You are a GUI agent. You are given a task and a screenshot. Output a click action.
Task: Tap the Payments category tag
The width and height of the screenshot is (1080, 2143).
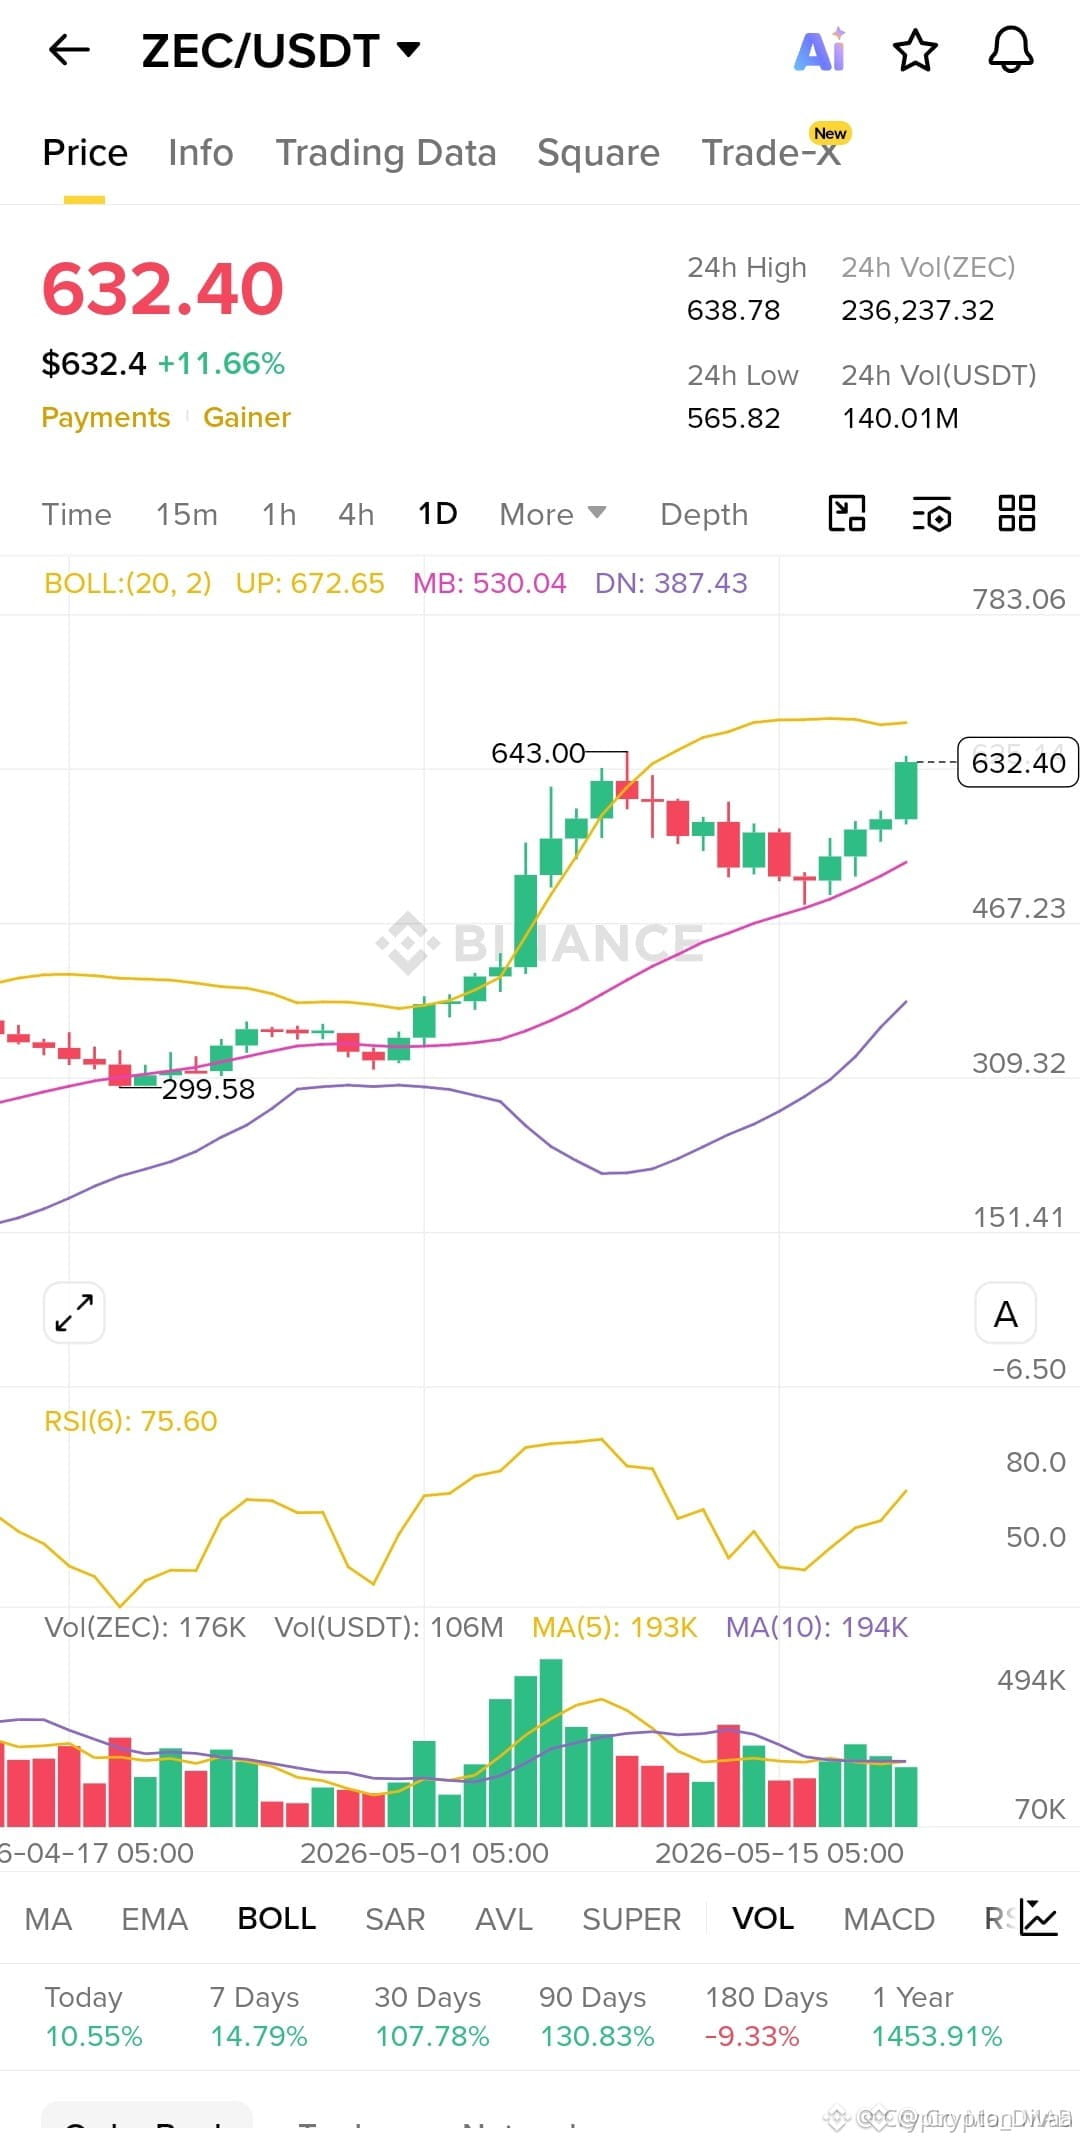[105, 417]
